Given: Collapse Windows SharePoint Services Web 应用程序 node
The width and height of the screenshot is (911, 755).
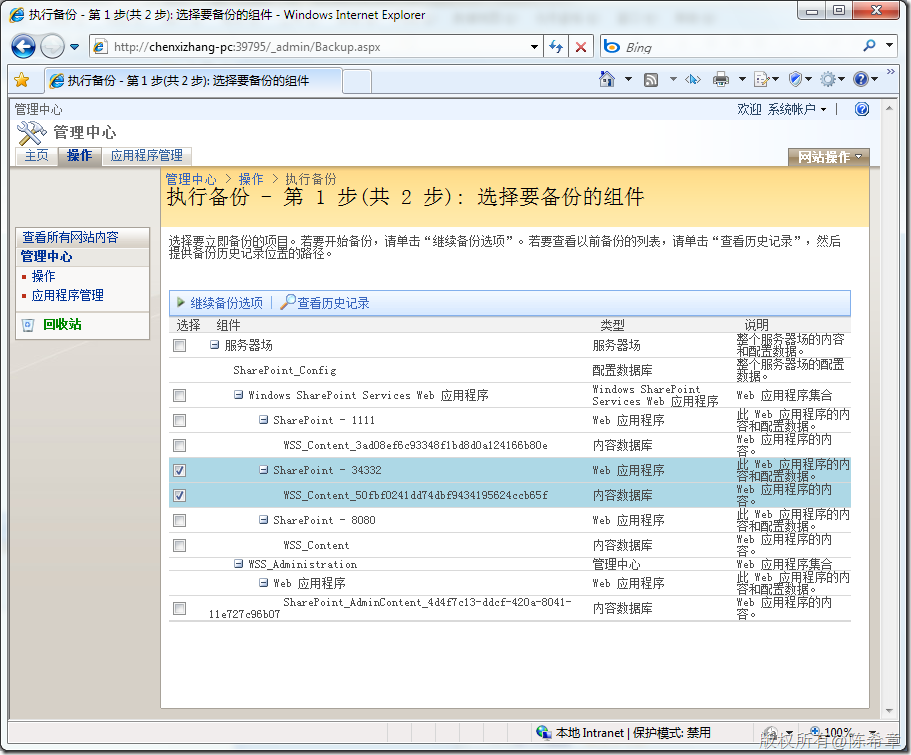Looking at the screenshot, I should [x=238, y=395].
